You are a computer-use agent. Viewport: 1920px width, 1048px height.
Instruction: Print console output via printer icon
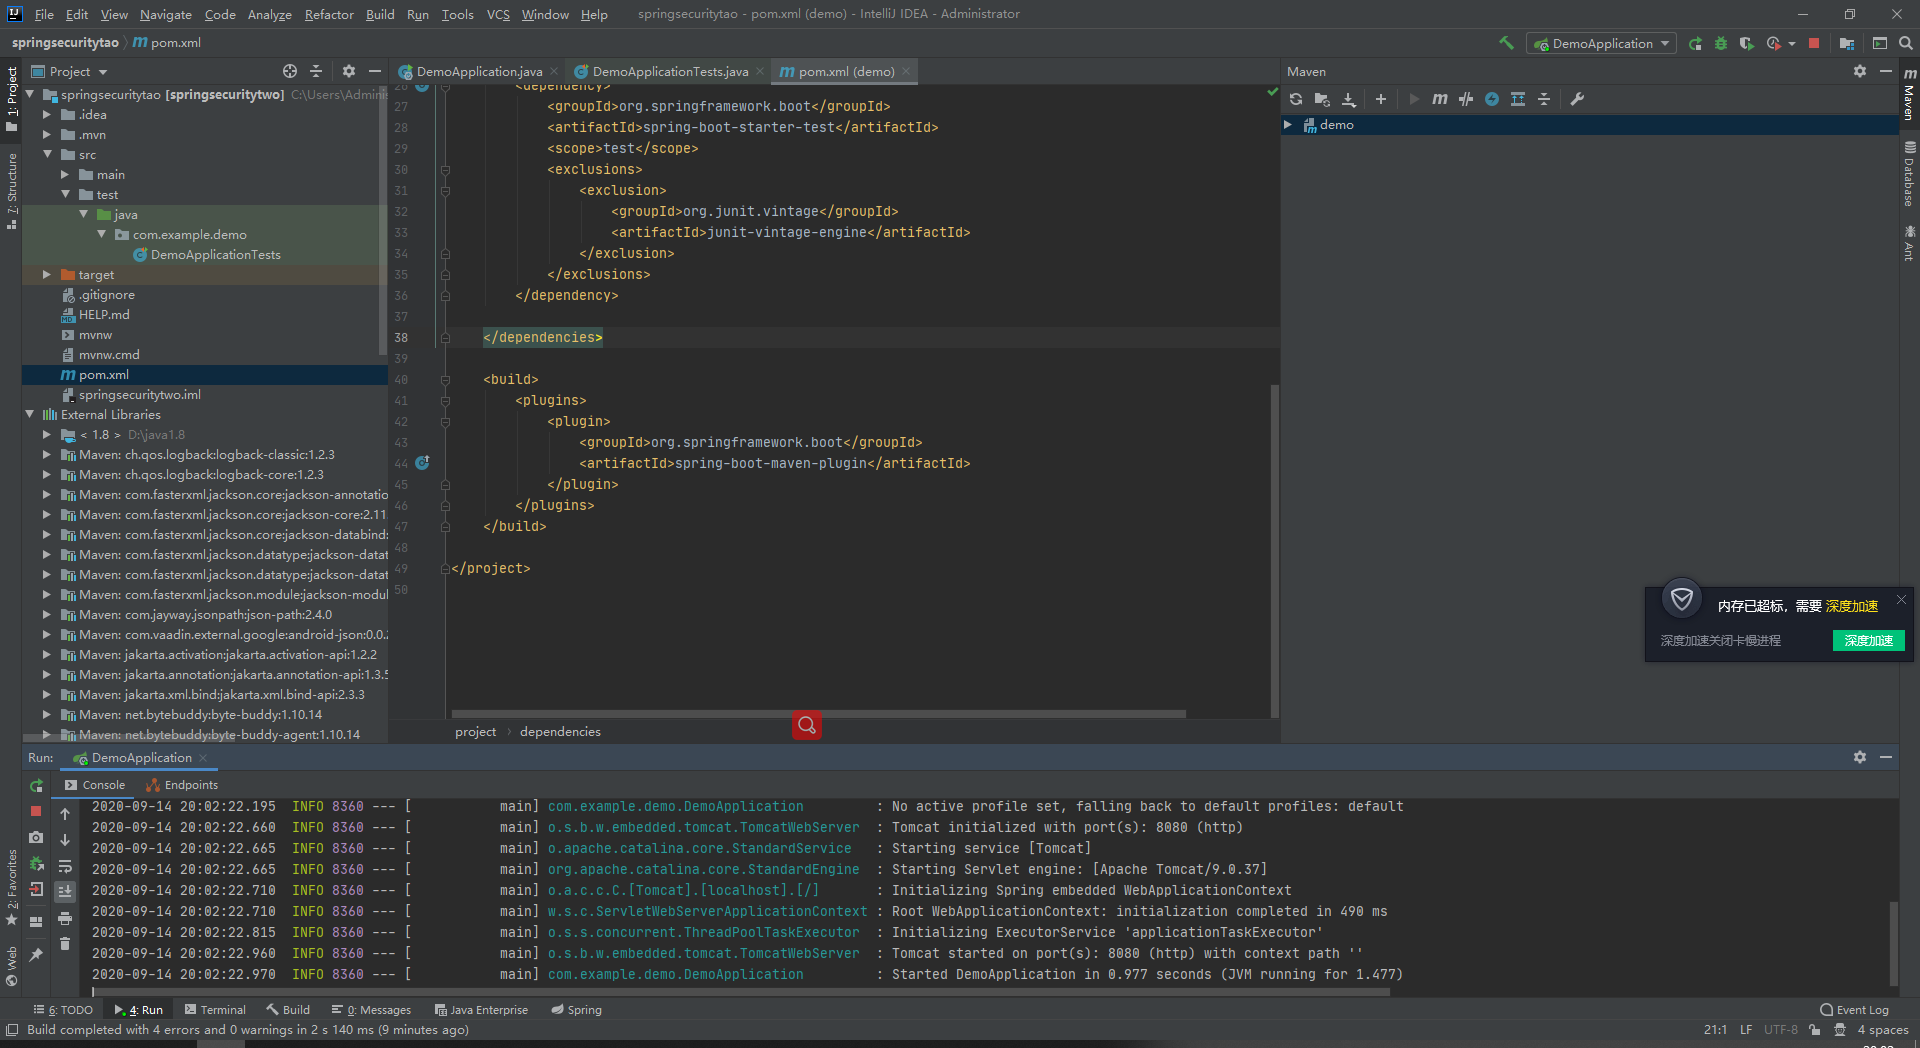tap(65, 917)
